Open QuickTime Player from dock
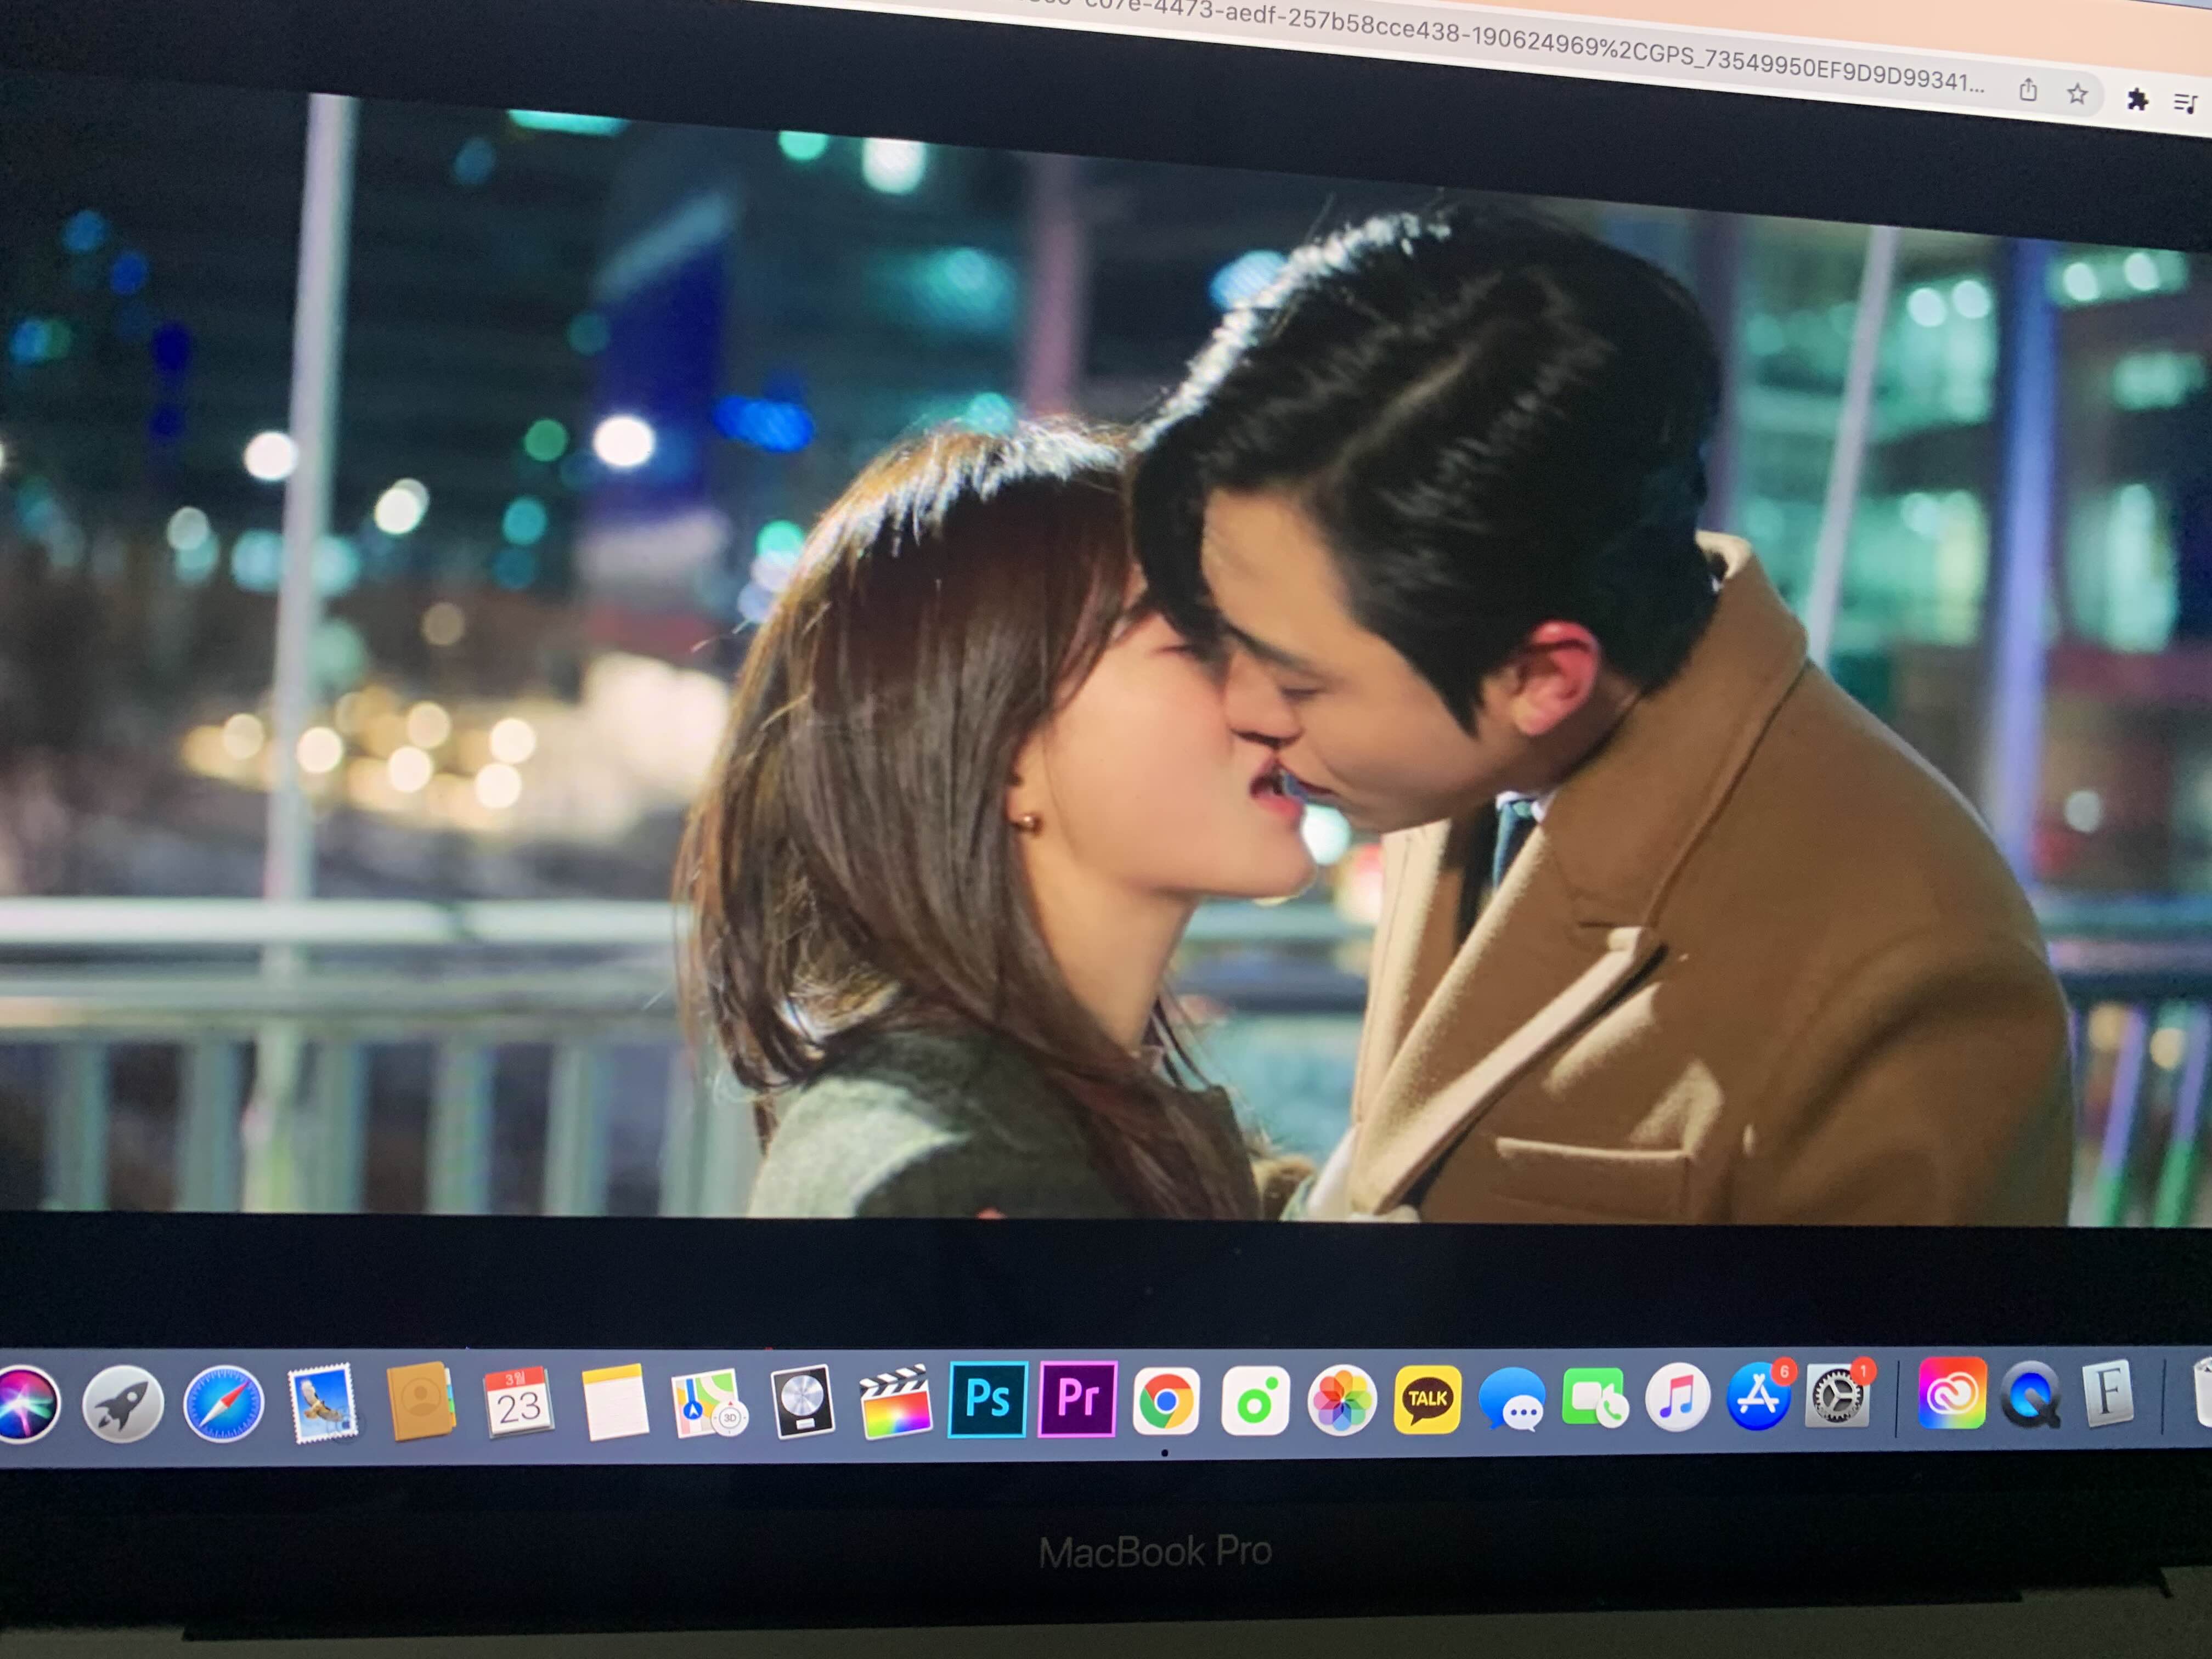The height and width of the screenshot is (1659, 2212). click(2030, 1394)
